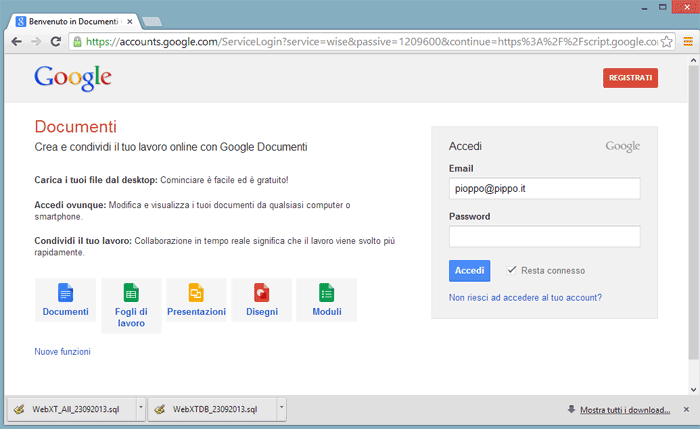The height and width of the screenshot is (429, 700).
Task: Open a new tab with the tab button
Action: [x=152, y=21]
